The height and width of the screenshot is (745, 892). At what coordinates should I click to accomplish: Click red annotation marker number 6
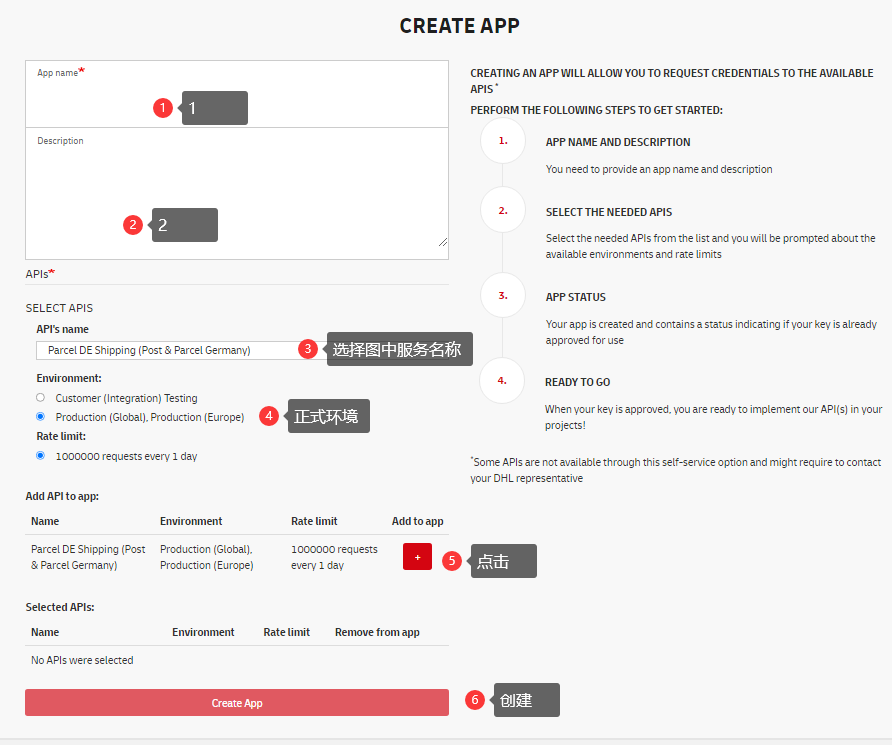476,700
